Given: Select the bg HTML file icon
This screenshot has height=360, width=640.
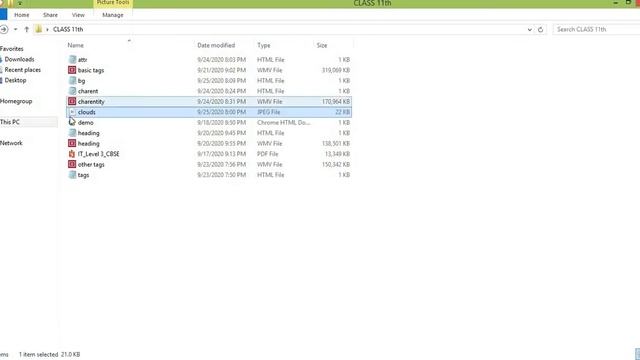Looking at the screenshot, I should [72, 80].
